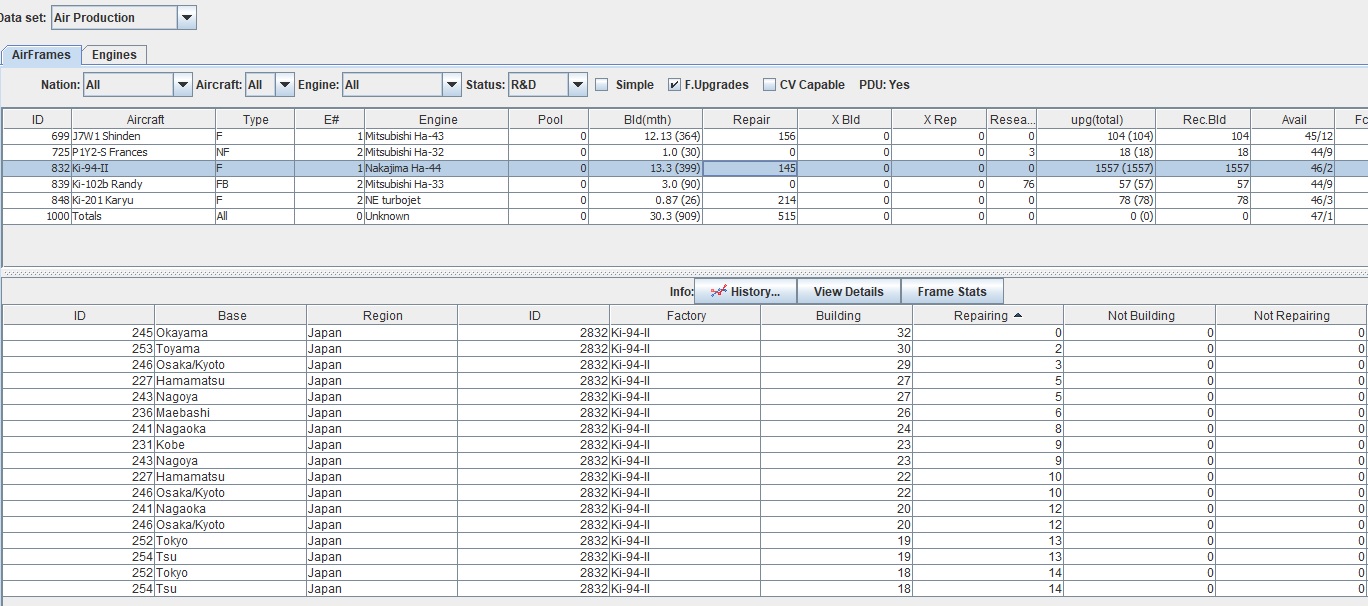Image resolution: width=1368 pixels, height=606 pixels.
Task: Click the Nakajima Ha-44 engine cell
Action: point(436,168)
